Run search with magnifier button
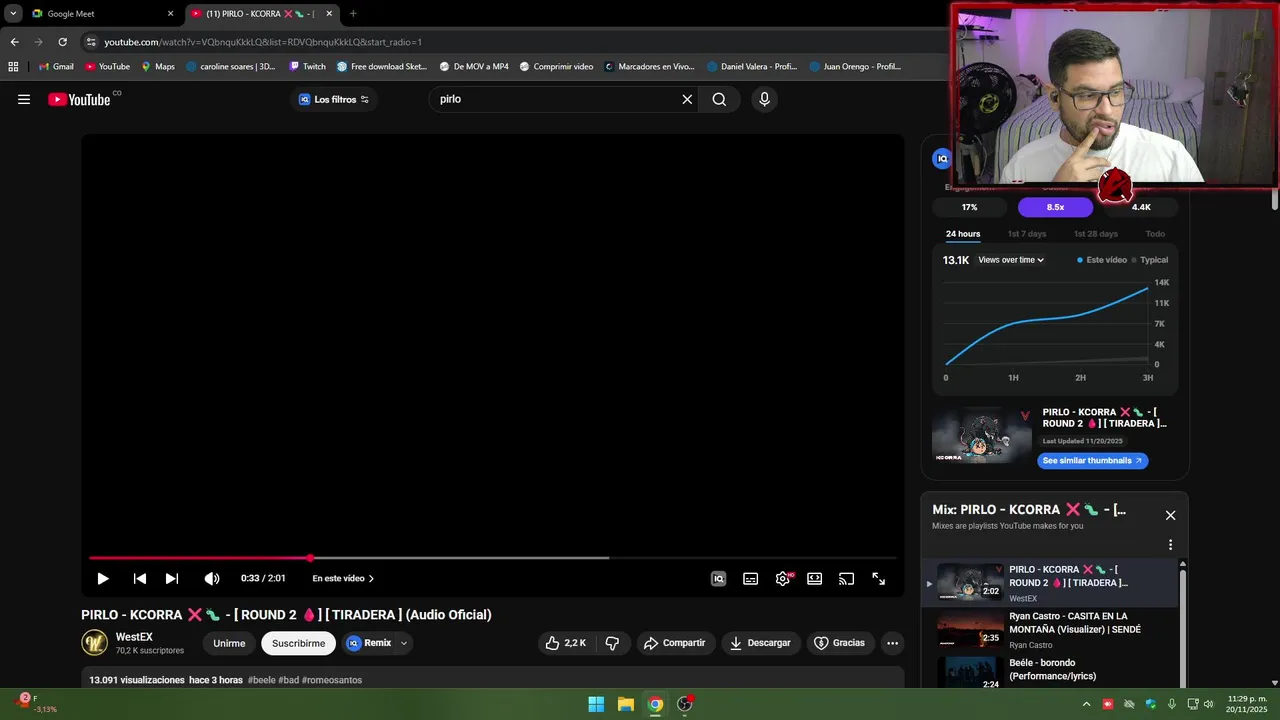Screen dimensions: 1280x720 pos(719,99)
